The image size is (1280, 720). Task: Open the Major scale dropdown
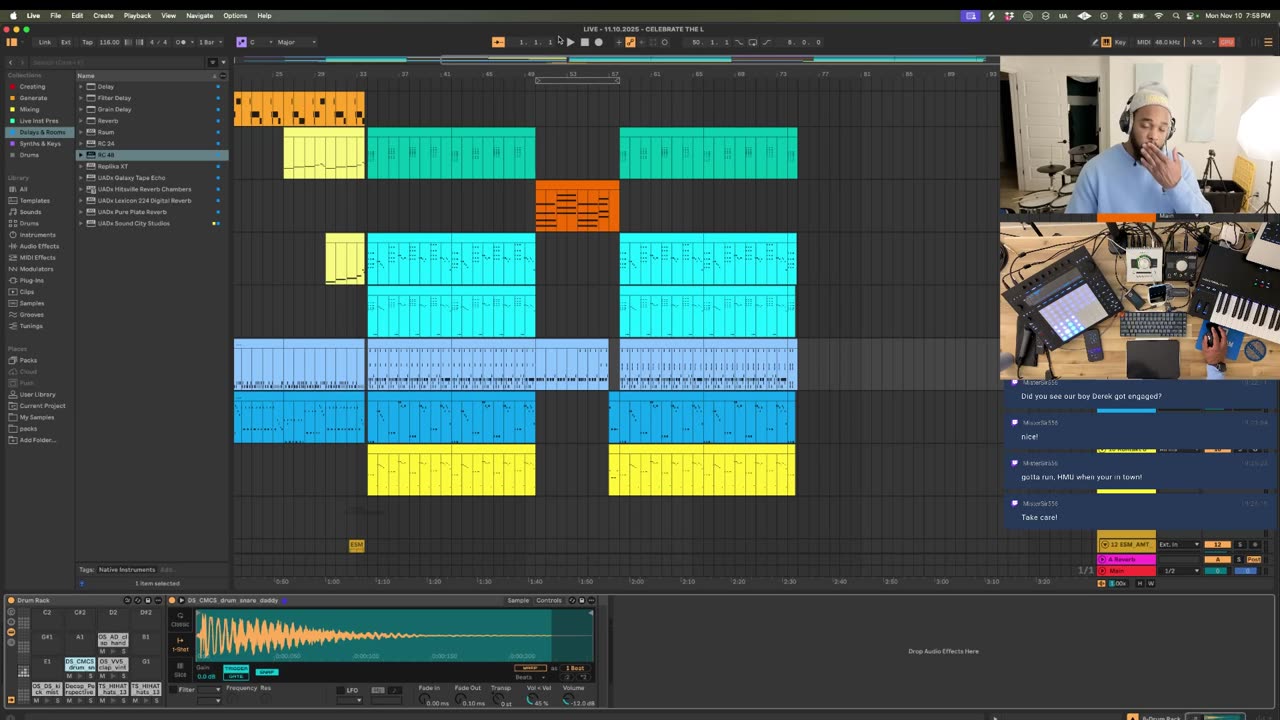[296, 42]
